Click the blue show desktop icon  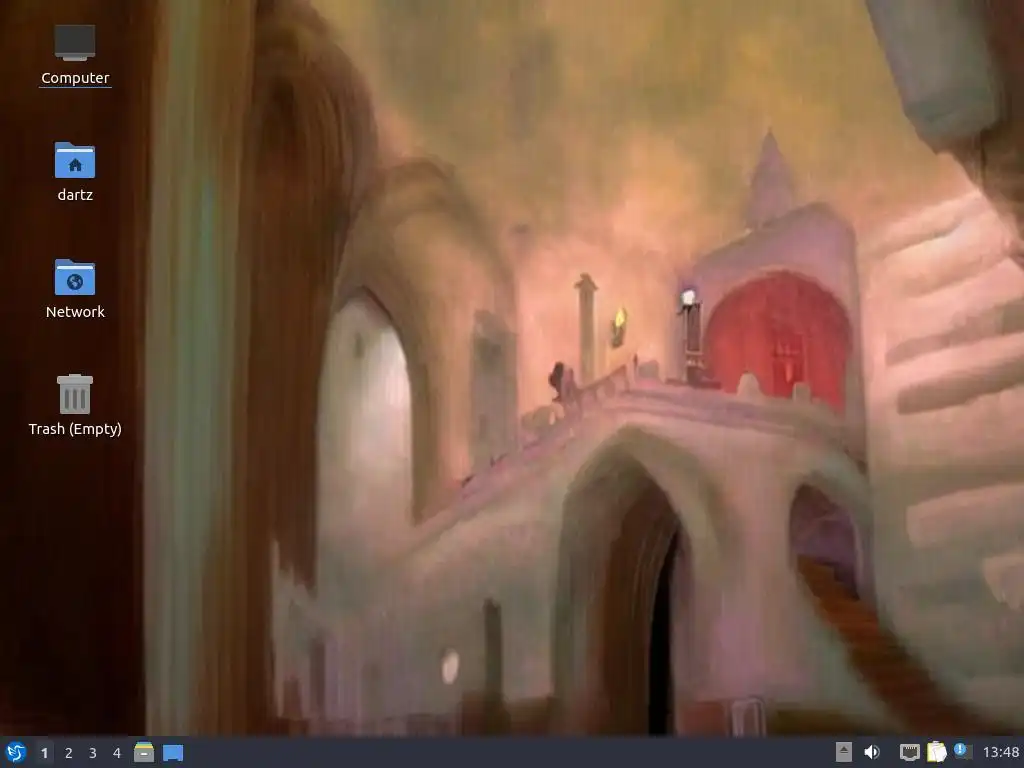pyautogui.click(x=173, y=753)
